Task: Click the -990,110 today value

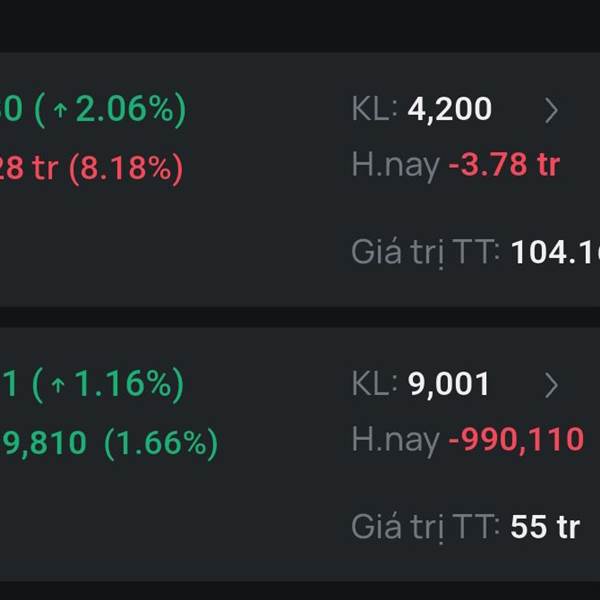Action: (x=517, y=439)
